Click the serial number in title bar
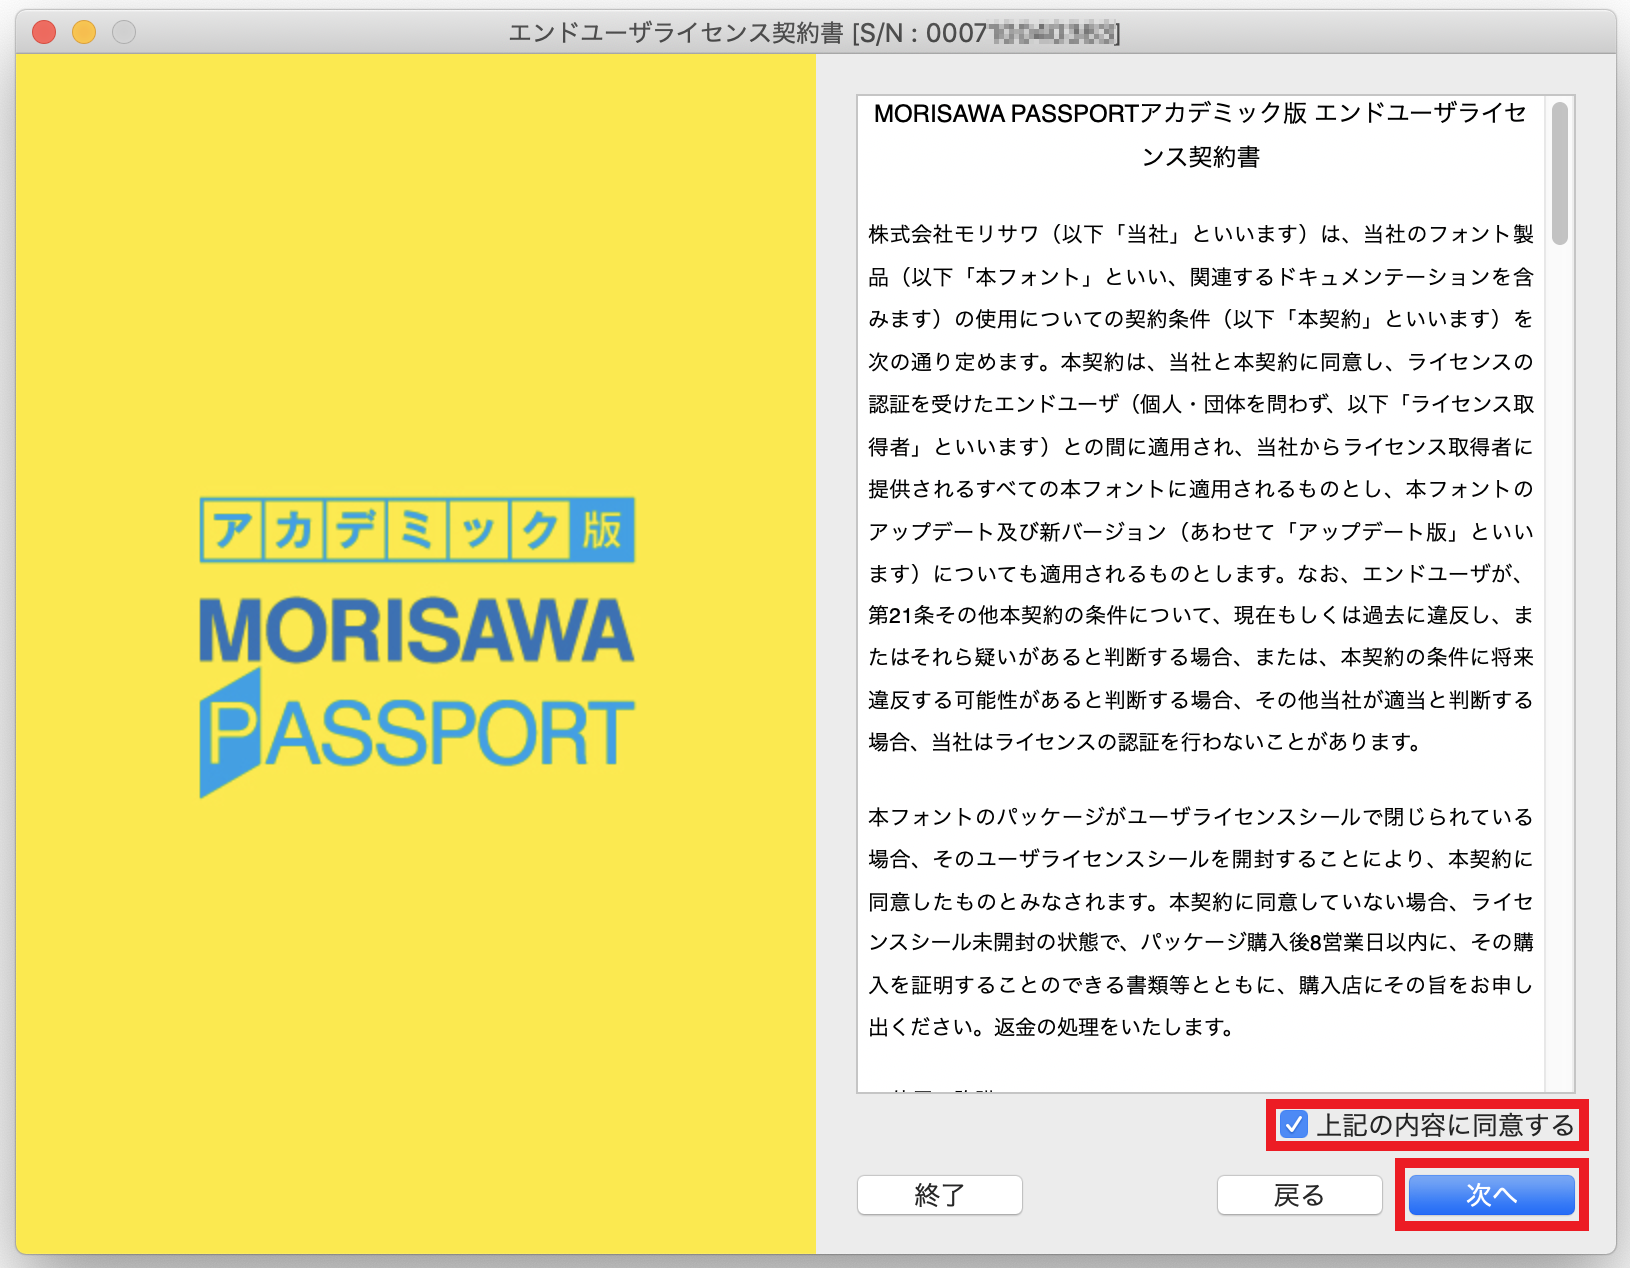 pyautogui.click(x=1020, y=33)
